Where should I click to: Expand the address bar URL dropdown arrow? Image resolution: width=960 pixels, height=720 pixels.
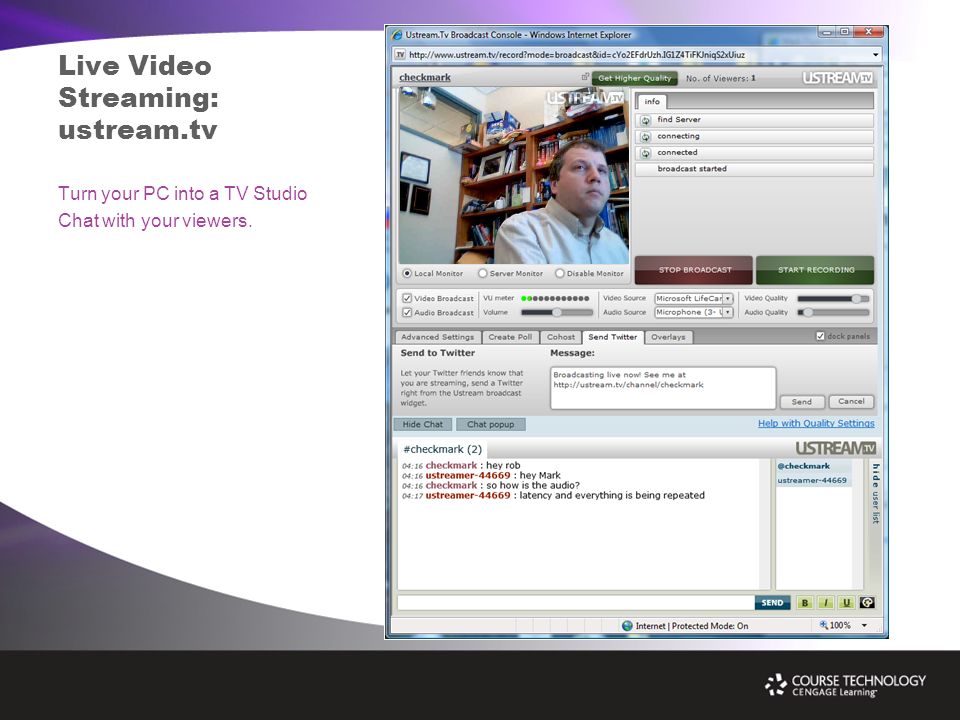click(876, 54)
